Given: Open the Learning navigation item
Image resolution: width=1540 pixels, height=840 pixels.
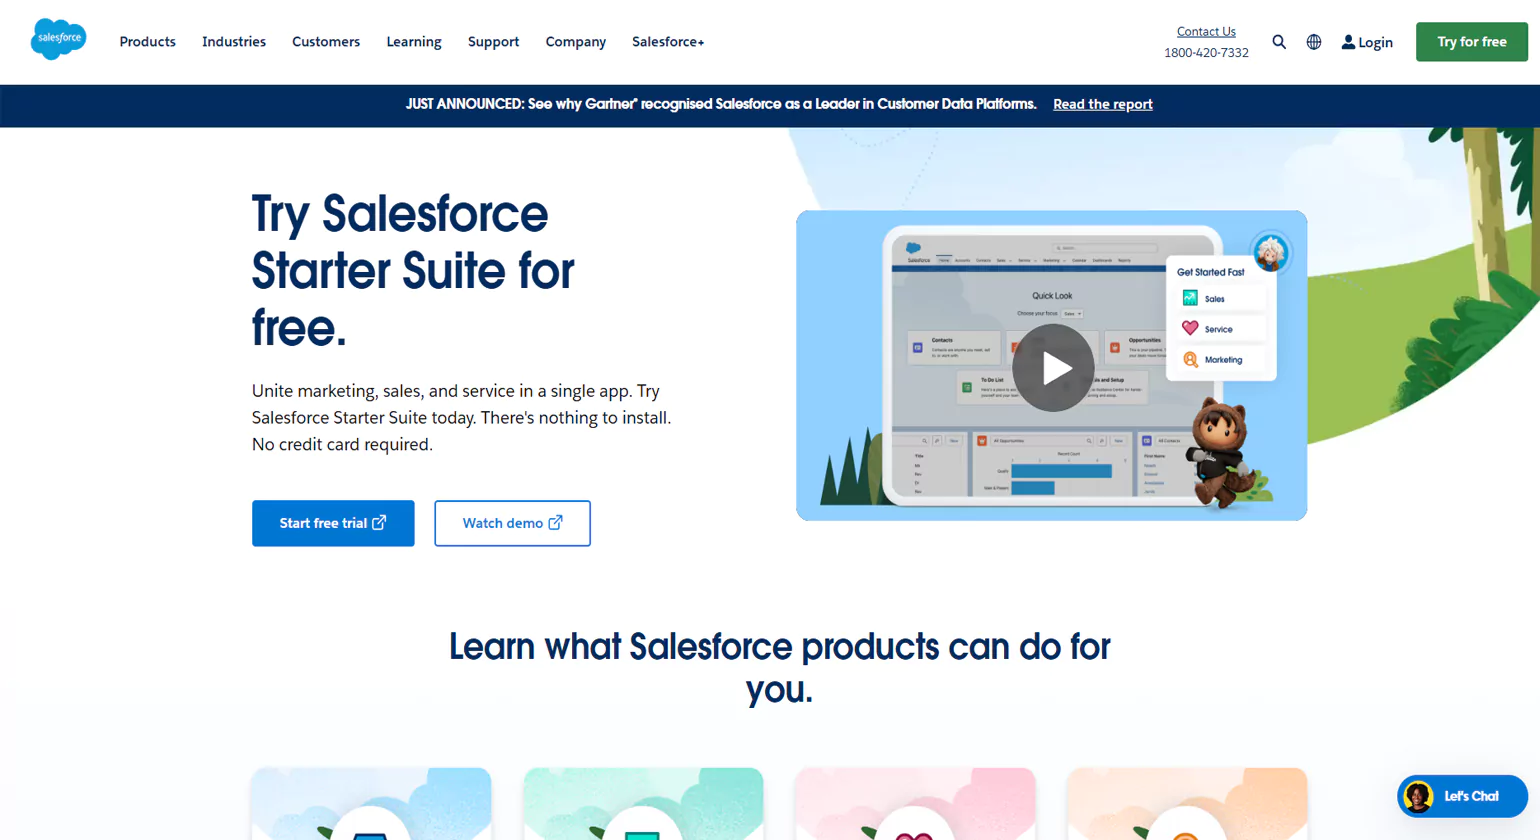Looking at the screenshot, I should (x=413, y=42).
